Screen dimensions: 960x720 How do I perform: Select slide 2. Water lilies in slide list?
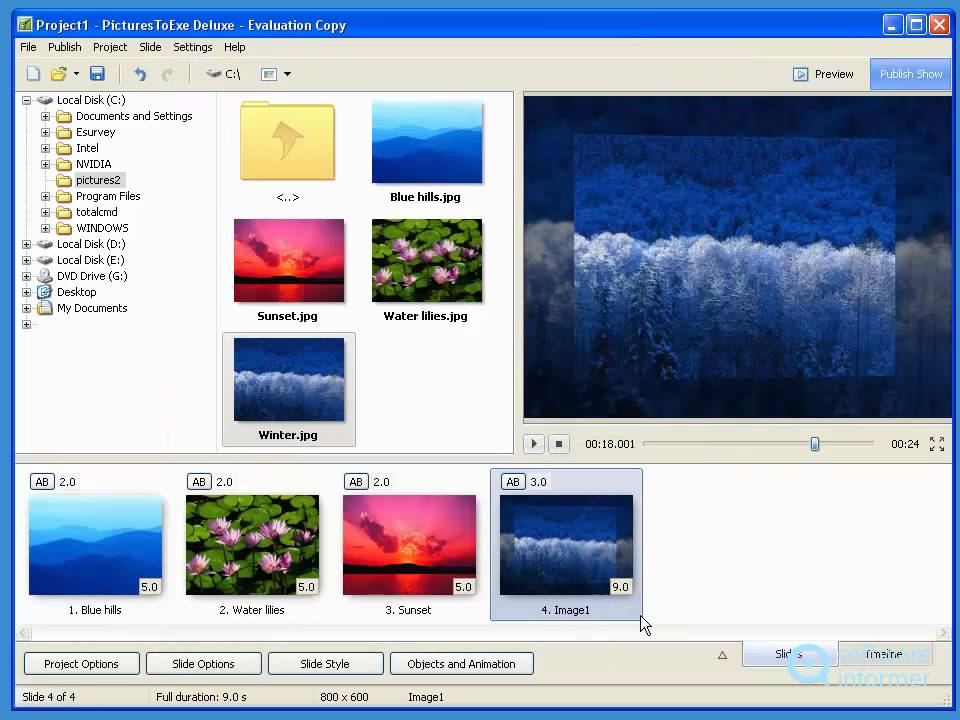pos(252,545)
